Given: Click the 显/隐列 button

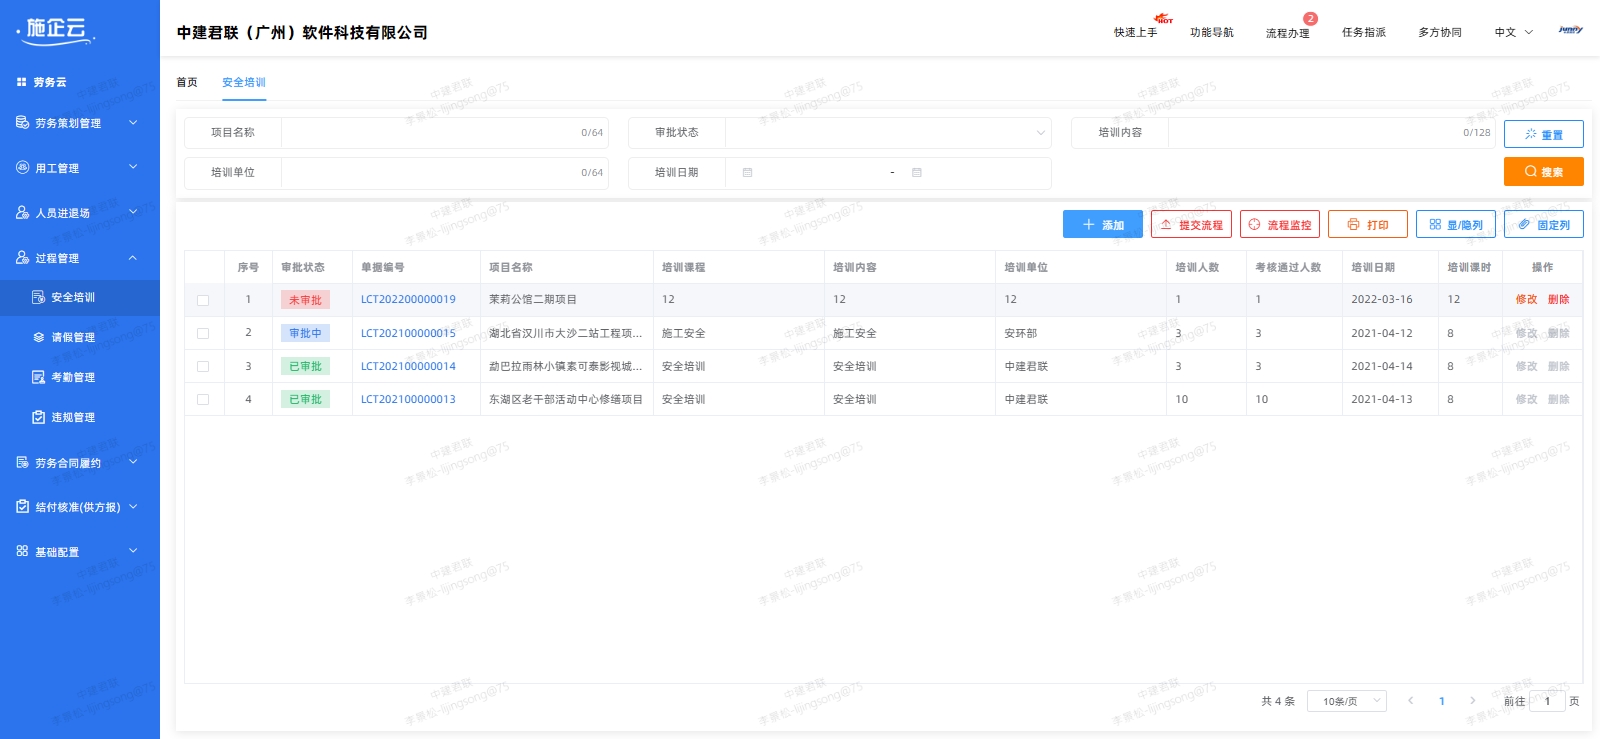Looking at the screenshot, I should 1456,224.
